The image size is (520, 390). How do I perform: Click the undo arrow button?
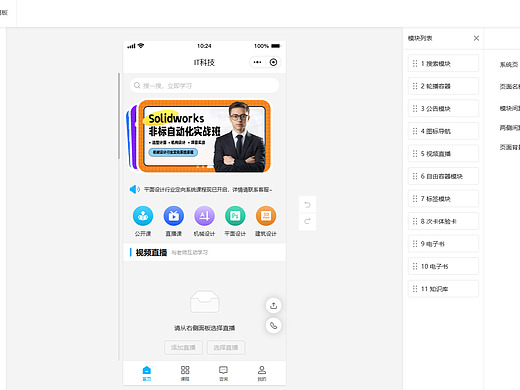pyautogui.click(x=307, y=205)
